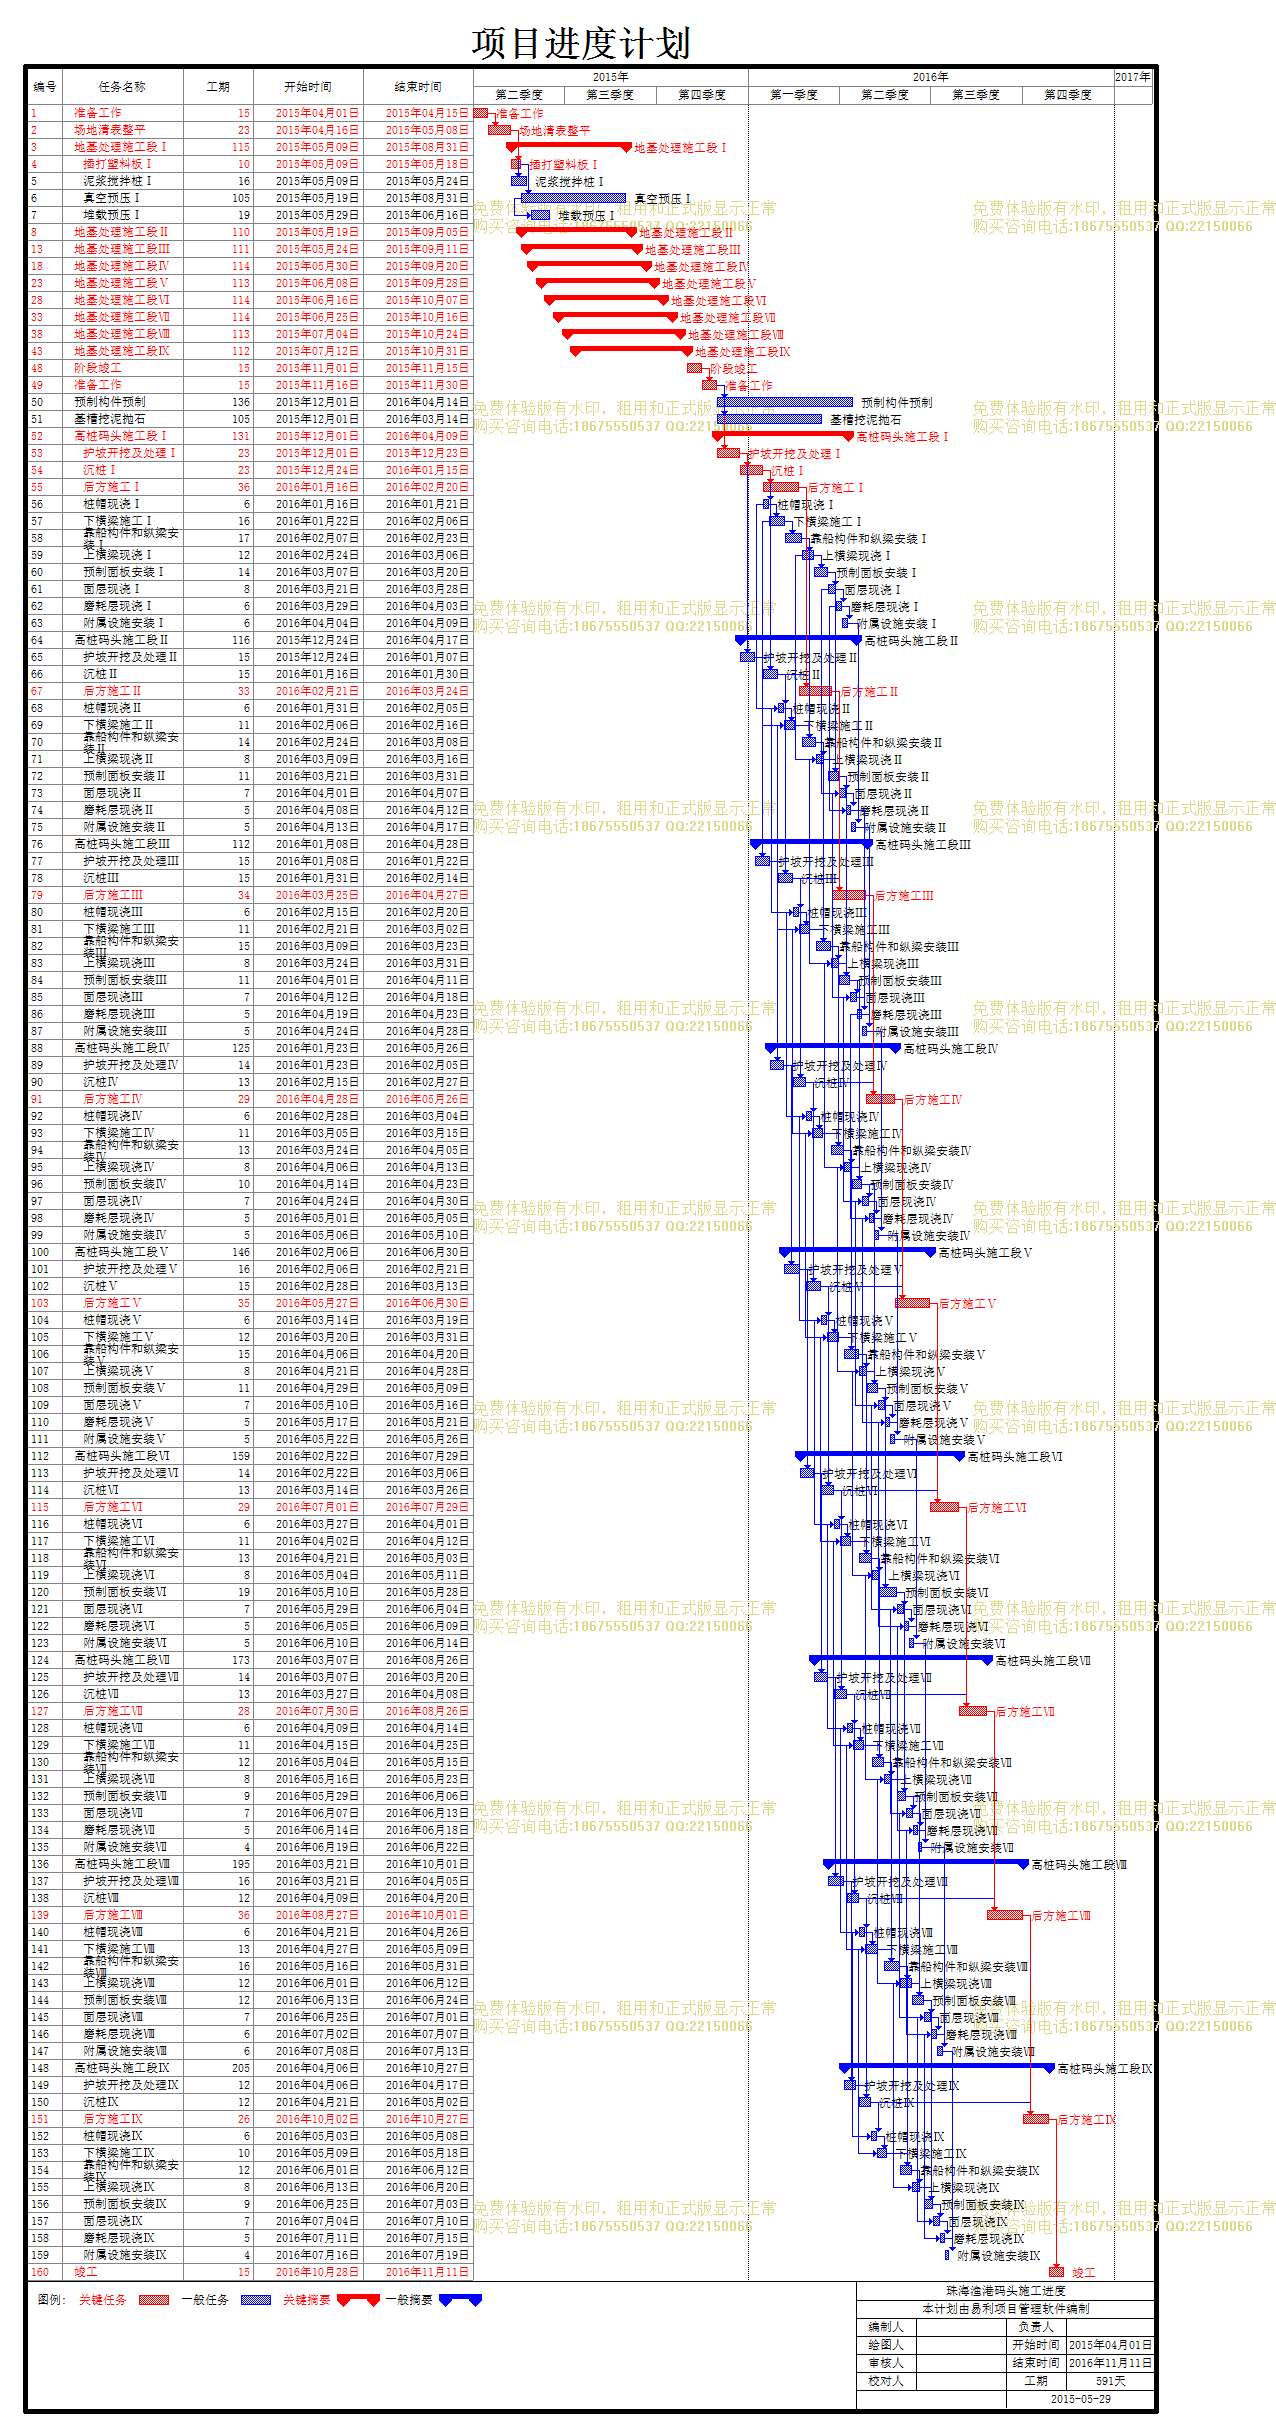Screen dimensions: 1276x2435
Task: Select the 结束时间 column header
Action: tap(418, 87)
